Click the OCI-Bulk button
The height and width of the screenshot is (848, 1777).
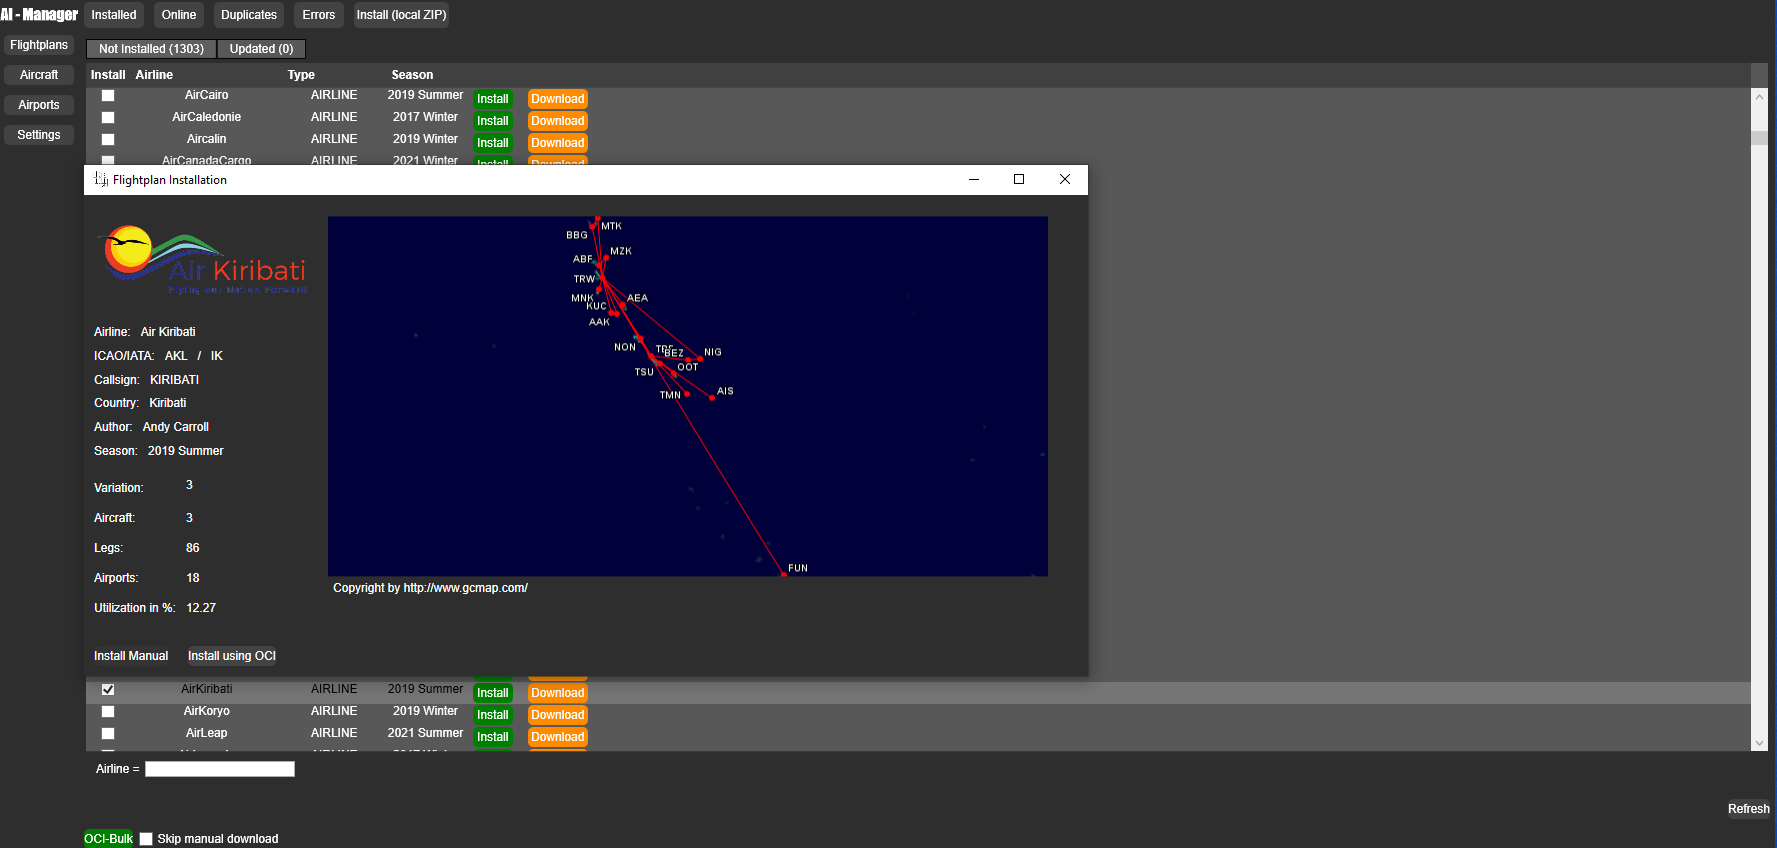point(108,839)
